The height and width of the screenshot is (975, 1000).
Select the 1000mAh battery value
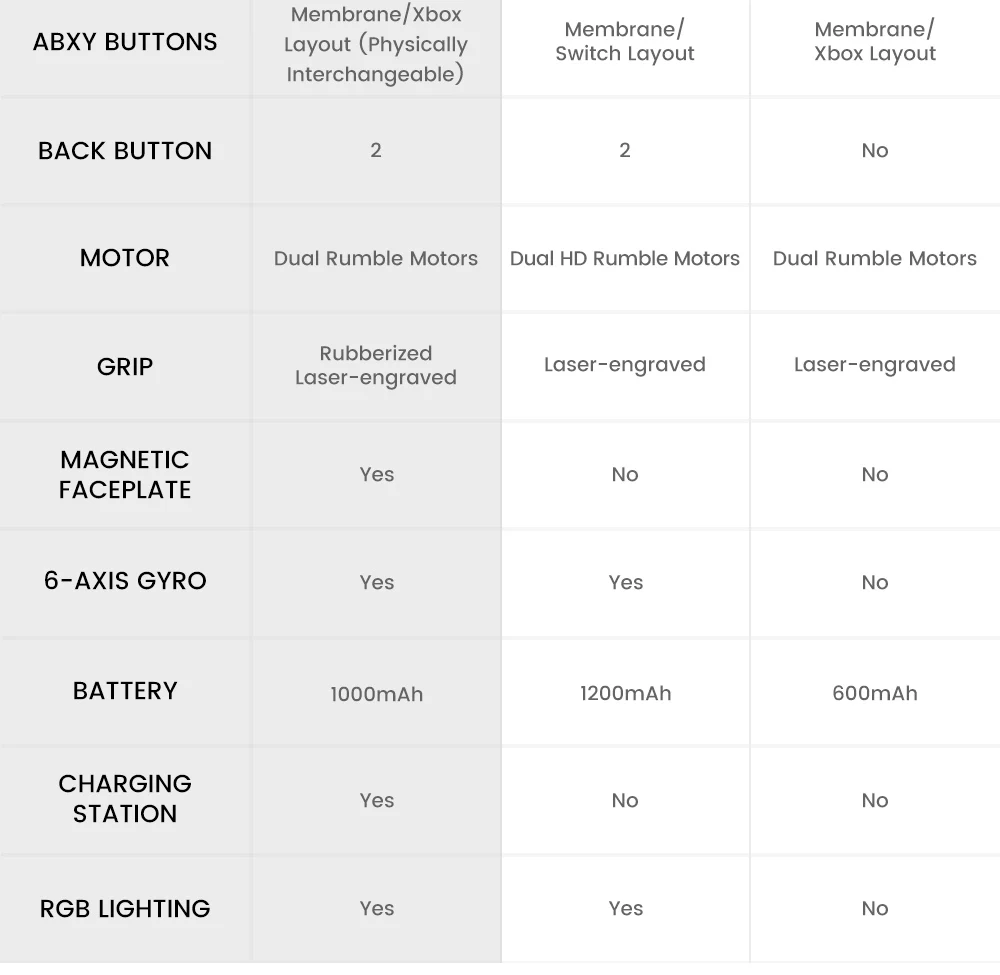376,693
